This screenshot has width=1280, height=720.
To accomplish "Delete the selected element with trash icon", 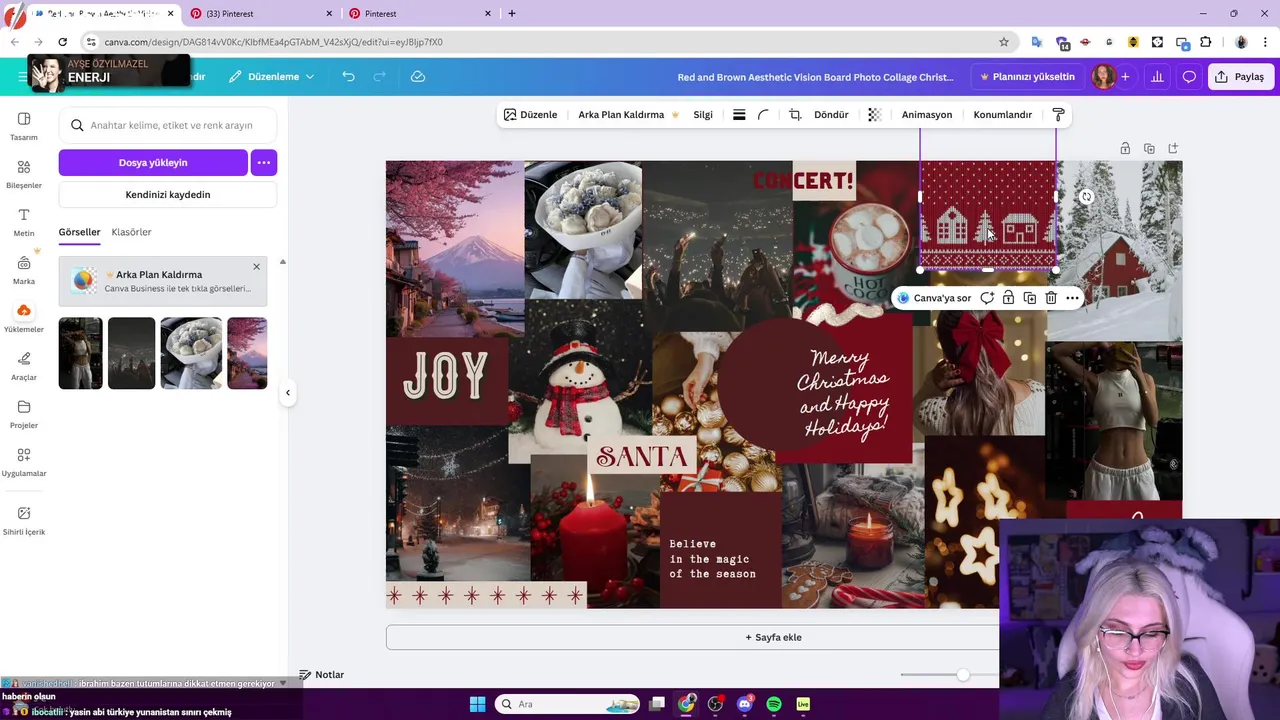I will tap(1051, 298).
